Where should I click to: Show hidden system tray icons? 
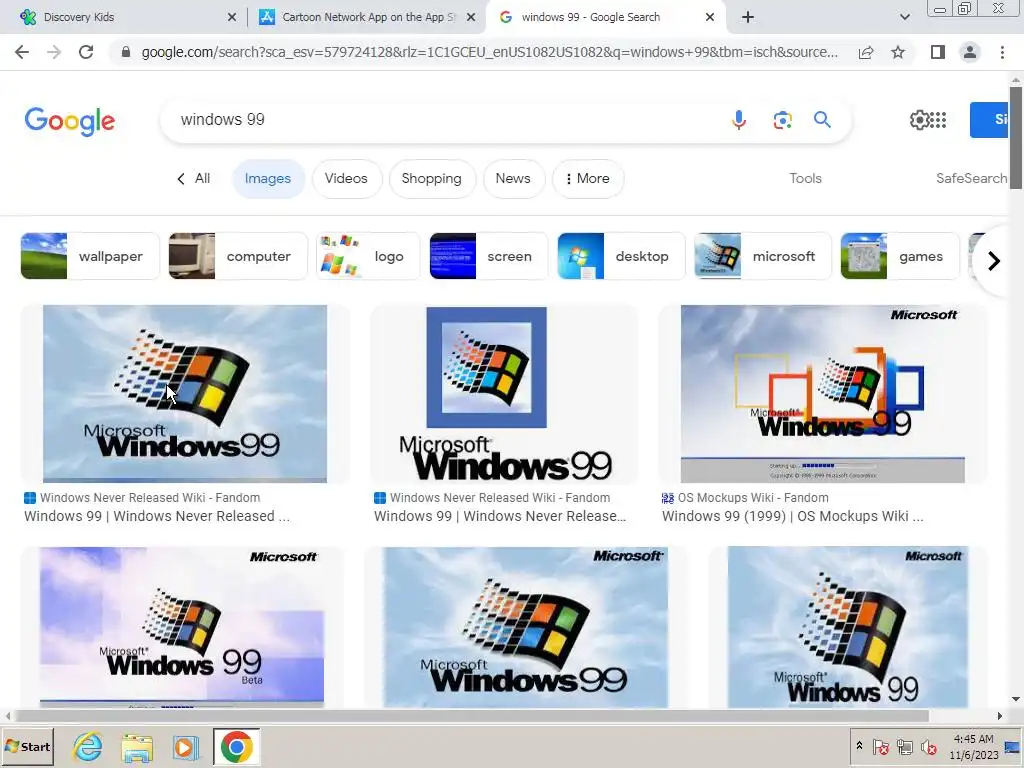tap(859, 746)
